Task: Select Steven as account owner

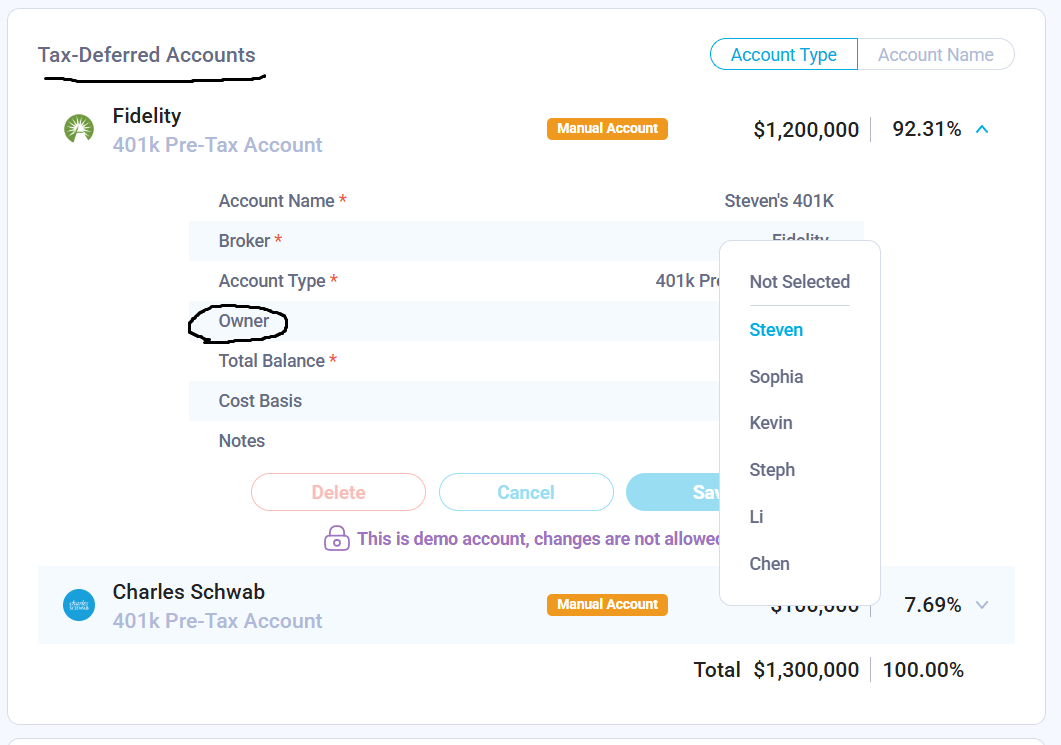Action: (x=776, y=330)
